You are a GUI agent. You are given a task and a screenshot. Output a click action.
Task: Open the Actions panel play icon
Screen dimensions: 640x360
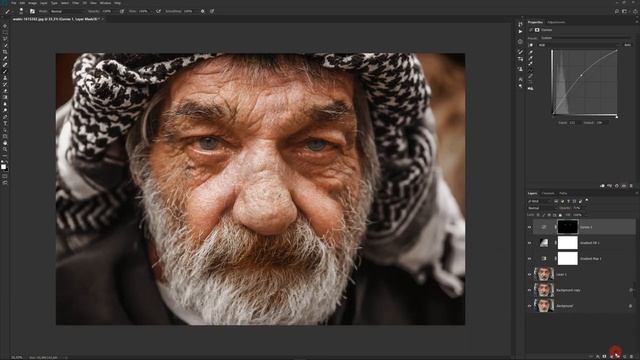(520, 31)
